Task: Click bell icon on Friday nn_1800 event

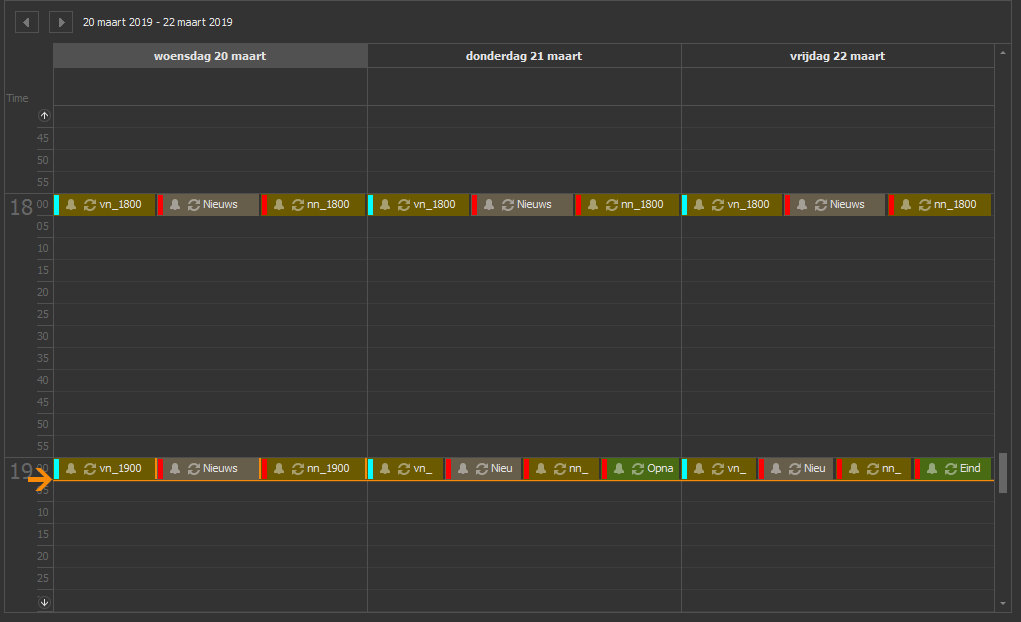Action: [906, 205]
